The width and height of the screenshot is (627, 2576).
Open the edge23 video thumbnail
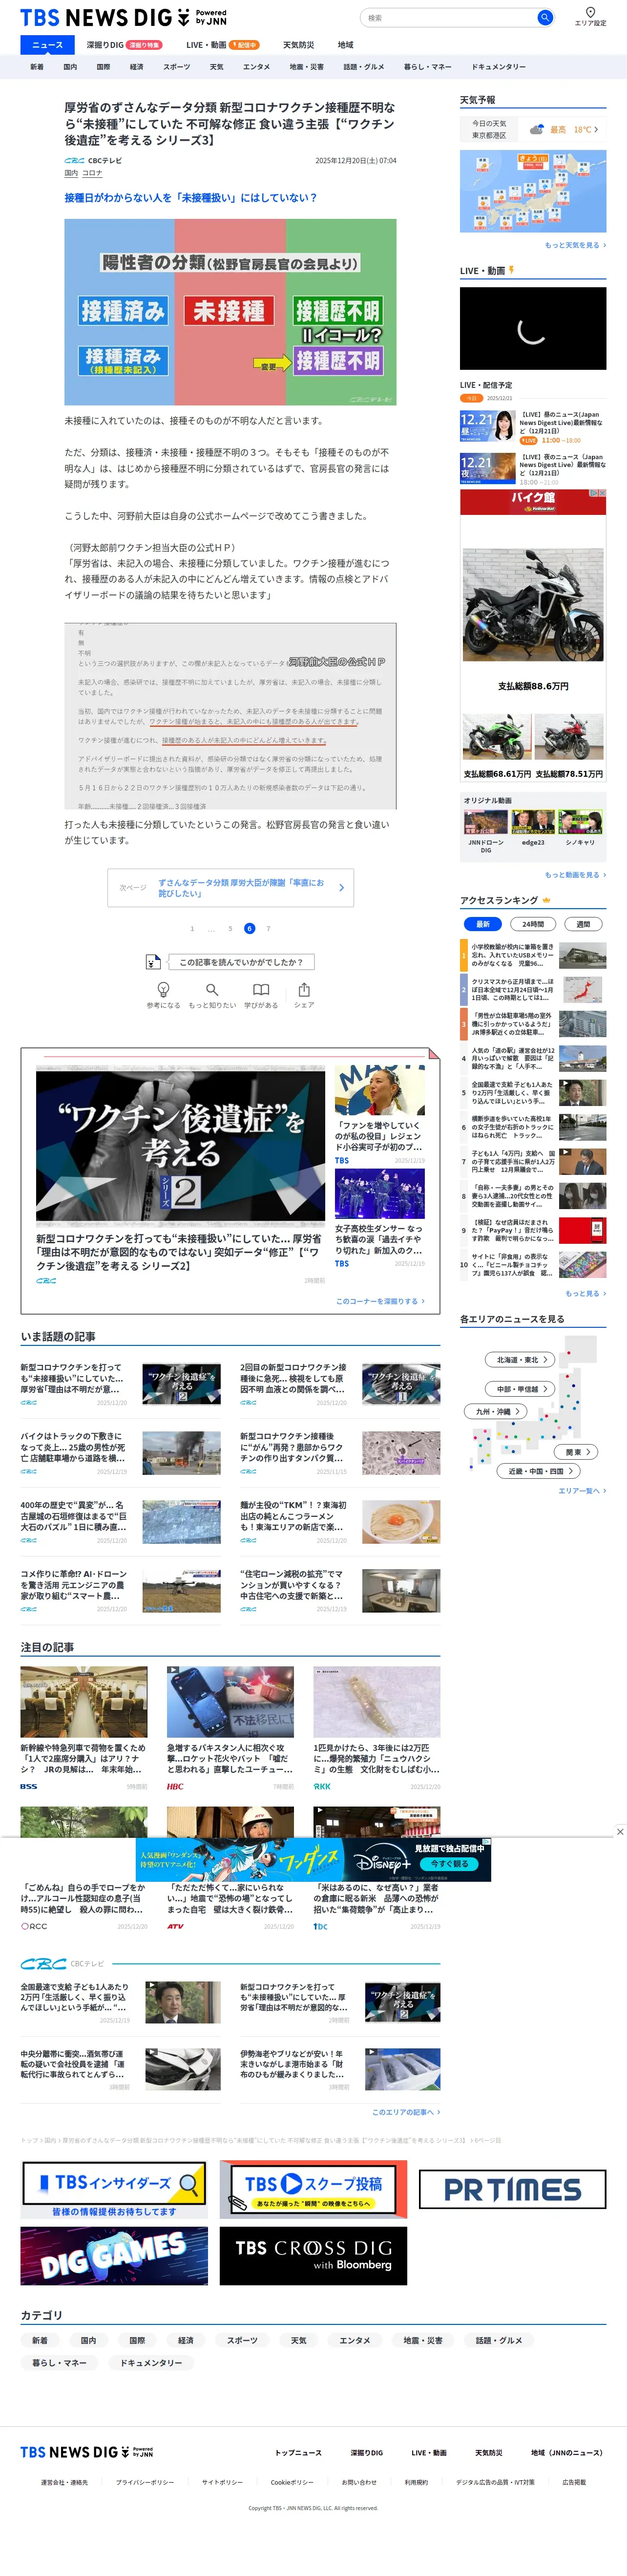point(533,822)
